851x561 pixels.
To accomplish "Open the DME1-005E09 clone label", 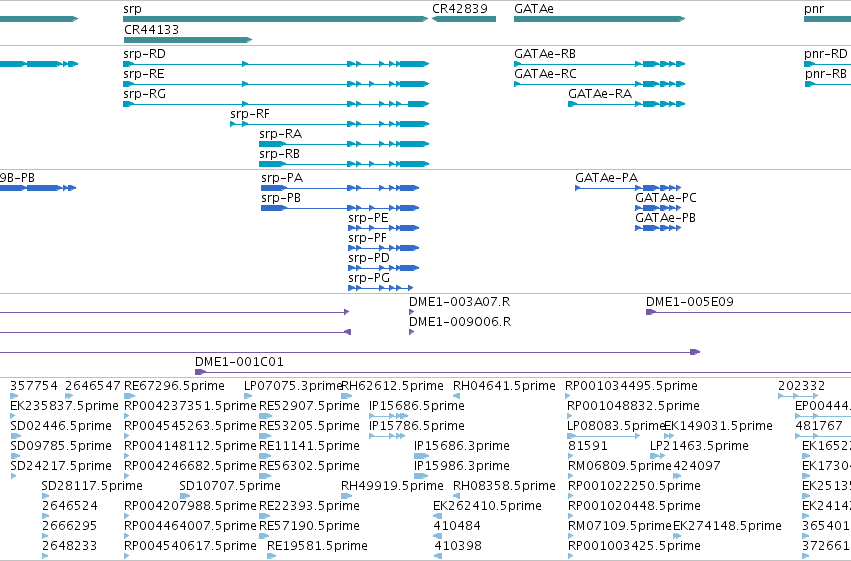I will pos(690,302).
